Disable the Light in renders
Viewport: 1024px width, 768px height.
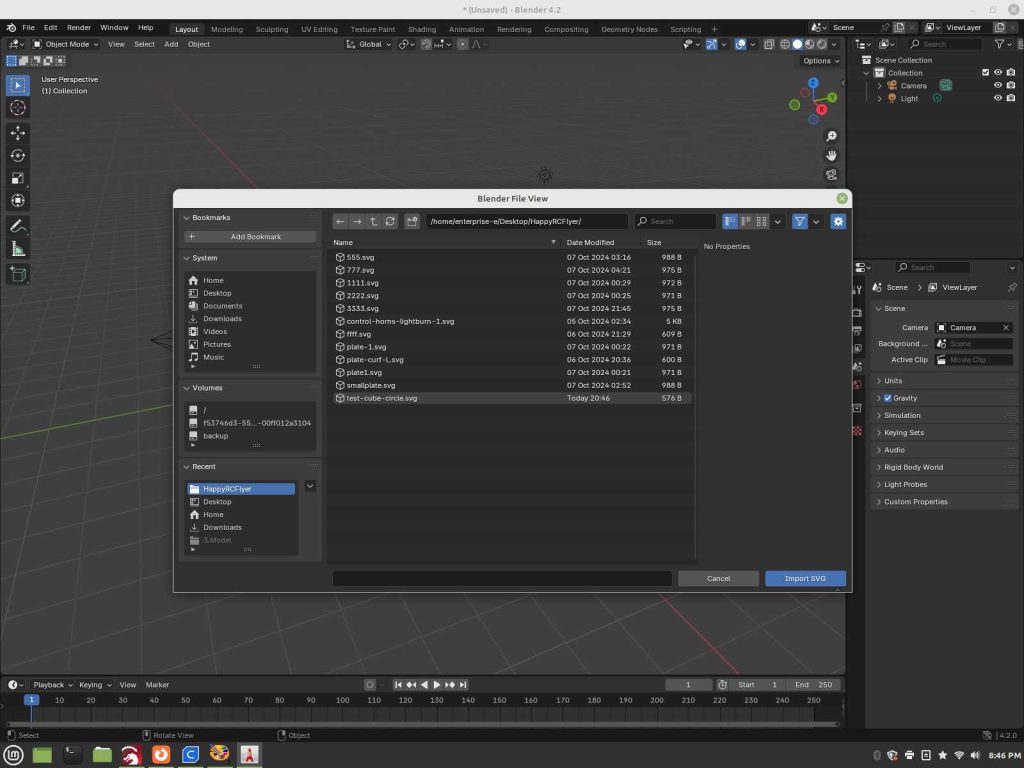[x=1011, y=99]
